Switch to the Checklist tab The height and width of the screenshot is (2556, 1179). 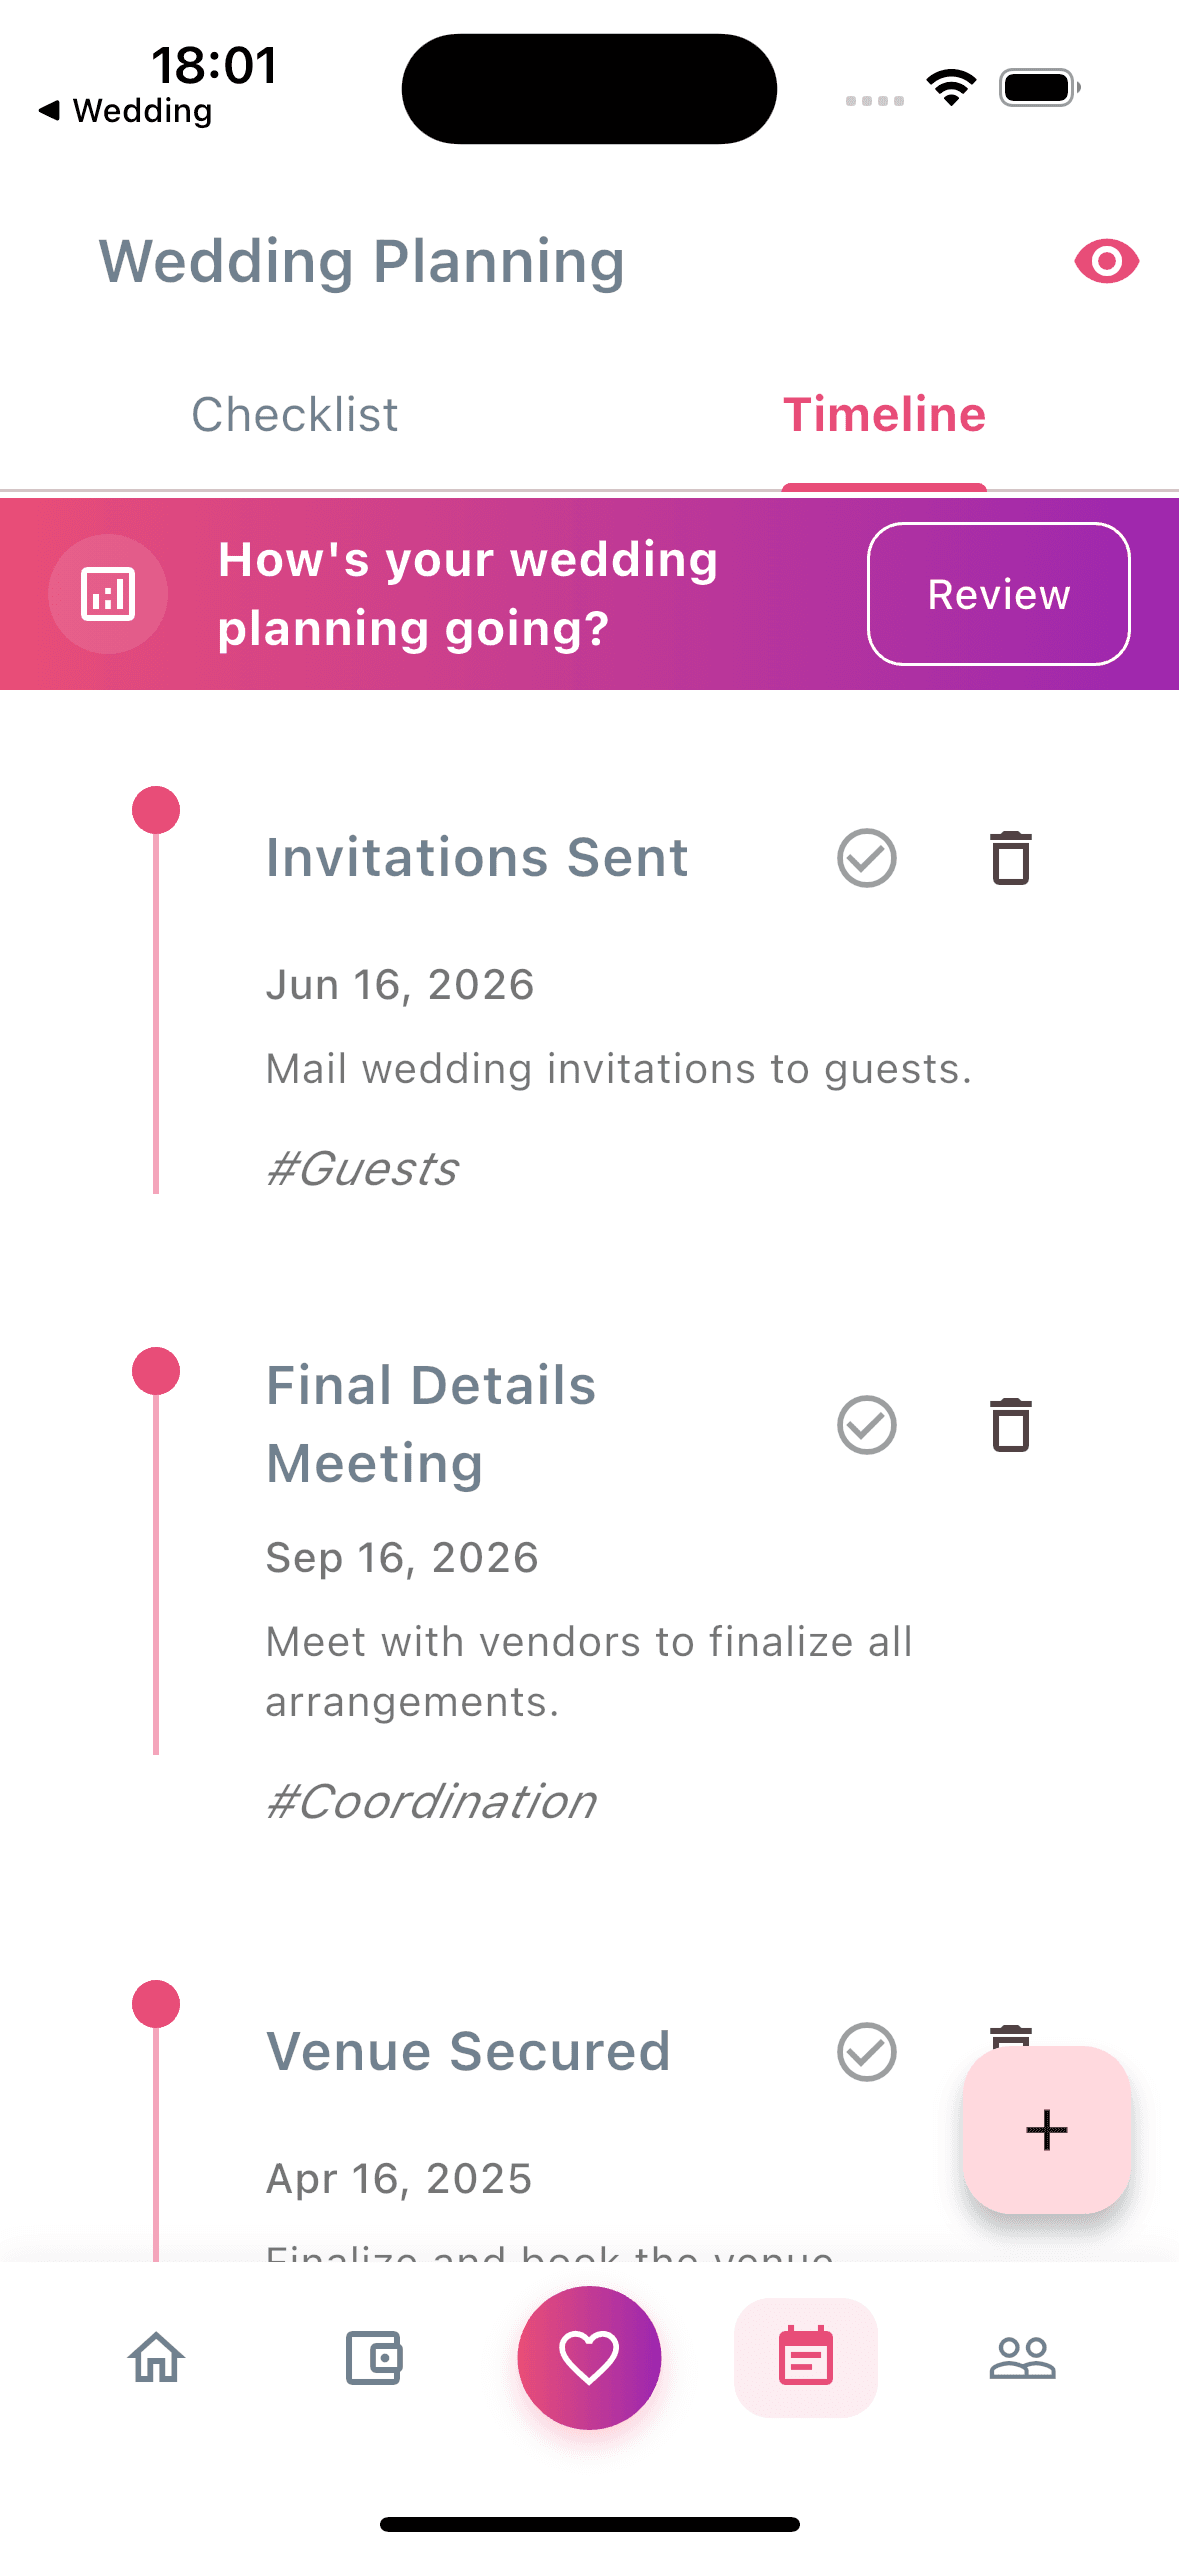tap(295, 414)
